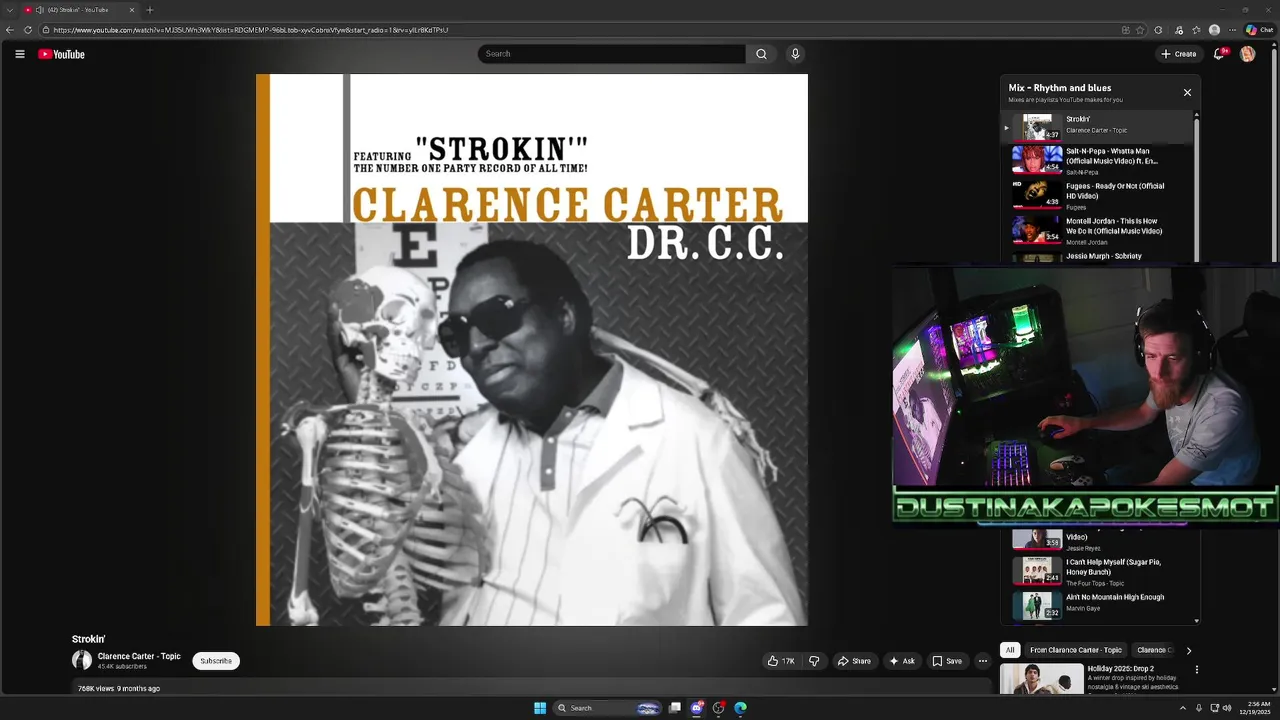Click the YouTube search input field
1280x720 pixels.
point(611,54)
